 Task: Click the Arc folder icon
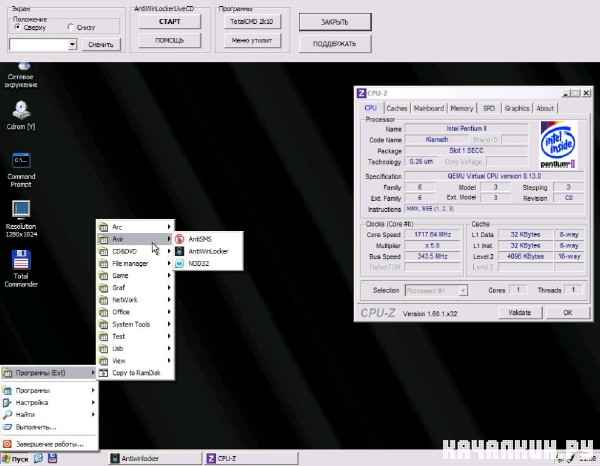pos(103,227)
